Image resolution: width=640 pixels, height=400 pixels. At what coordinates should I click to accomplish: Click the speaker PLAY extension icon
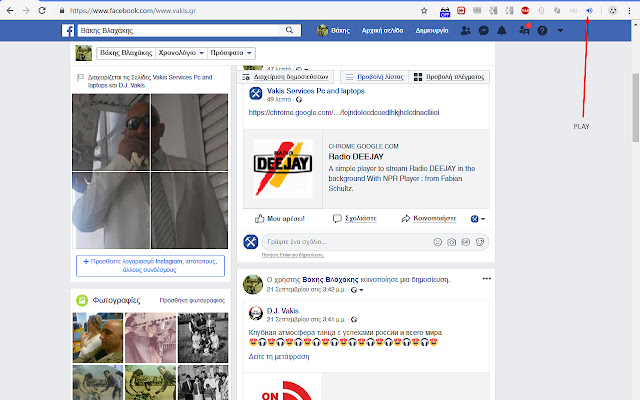589,11
